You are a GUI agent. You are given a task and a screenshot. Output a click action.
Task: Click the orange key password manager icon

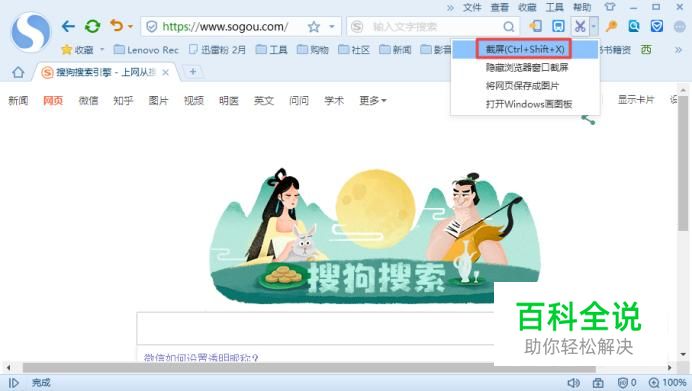(x=611, y=26)
